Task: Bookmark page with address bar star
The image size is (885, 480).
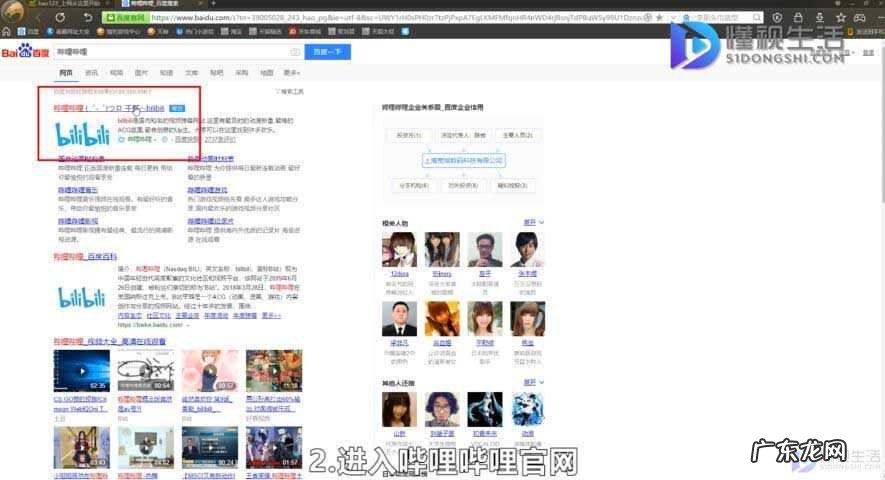Action: pyautogui.click(x=659, y=18)
